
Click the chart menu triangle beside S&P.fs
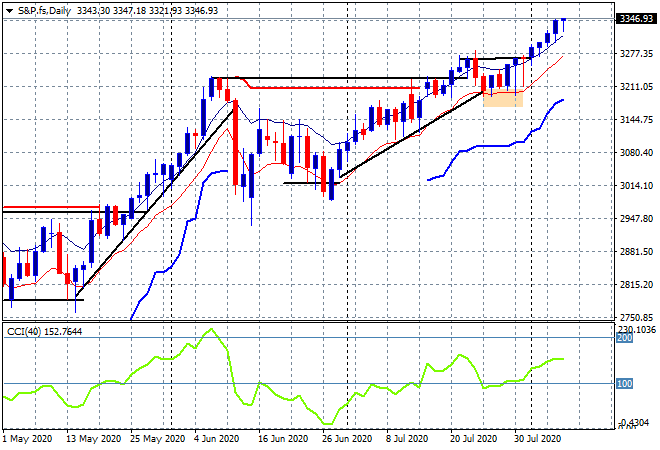click(9, 11)
